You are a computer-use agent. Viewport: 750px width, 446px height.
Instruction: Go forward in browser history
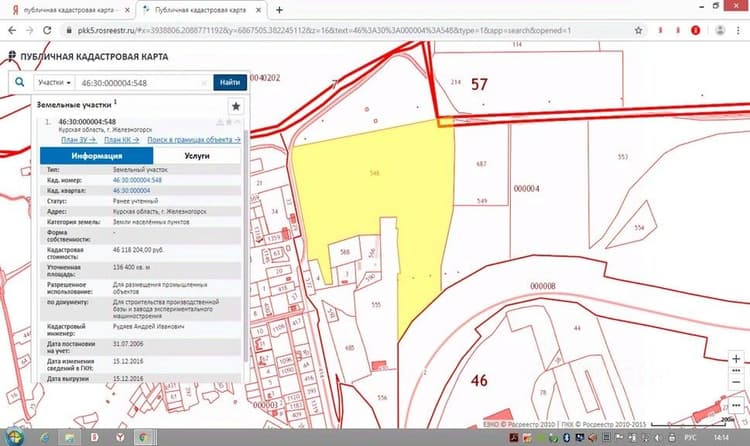(x=30, y=30)
